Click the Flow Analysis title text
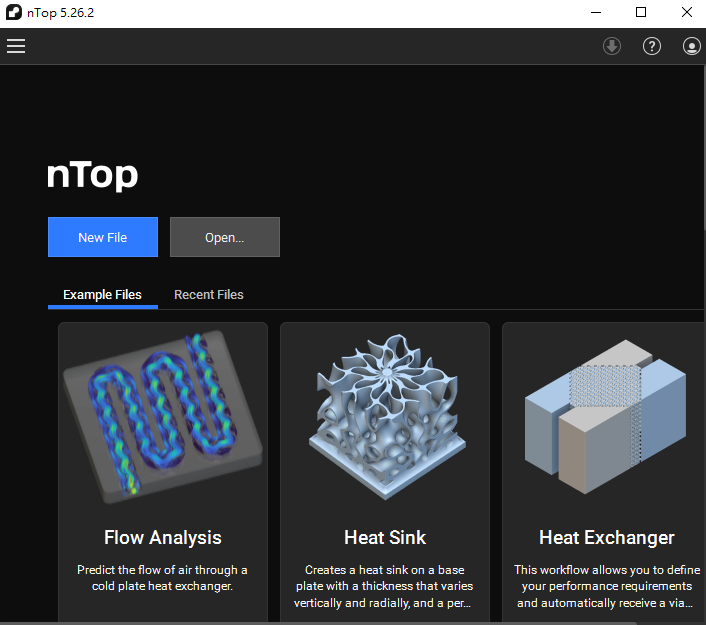 click(163, 537)
